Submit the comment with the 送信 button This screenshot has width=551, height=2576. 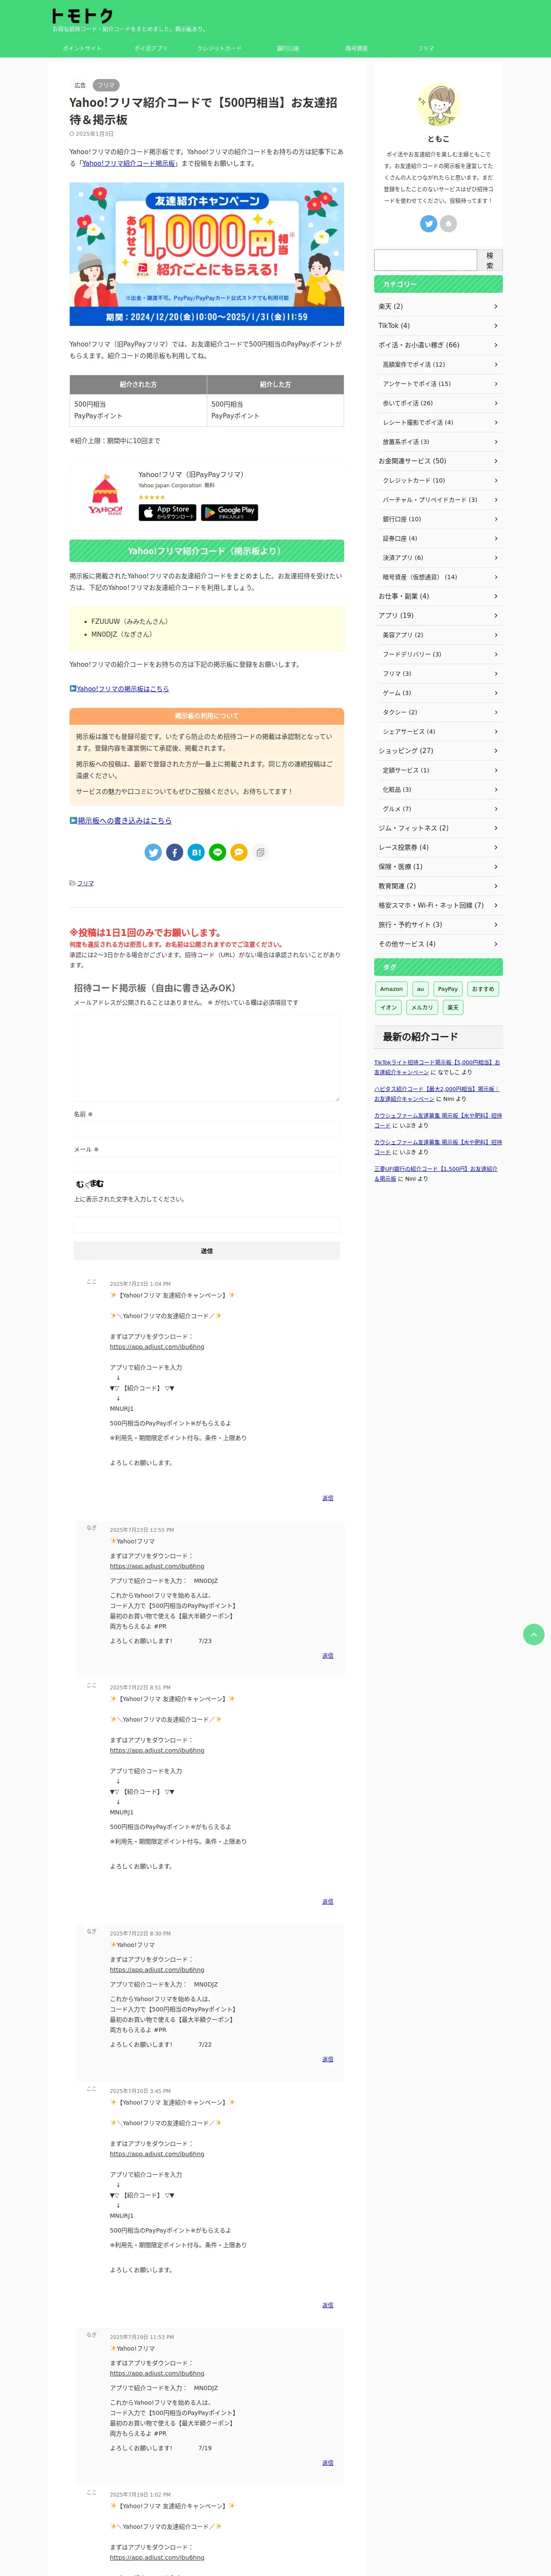coord(207,1251)
